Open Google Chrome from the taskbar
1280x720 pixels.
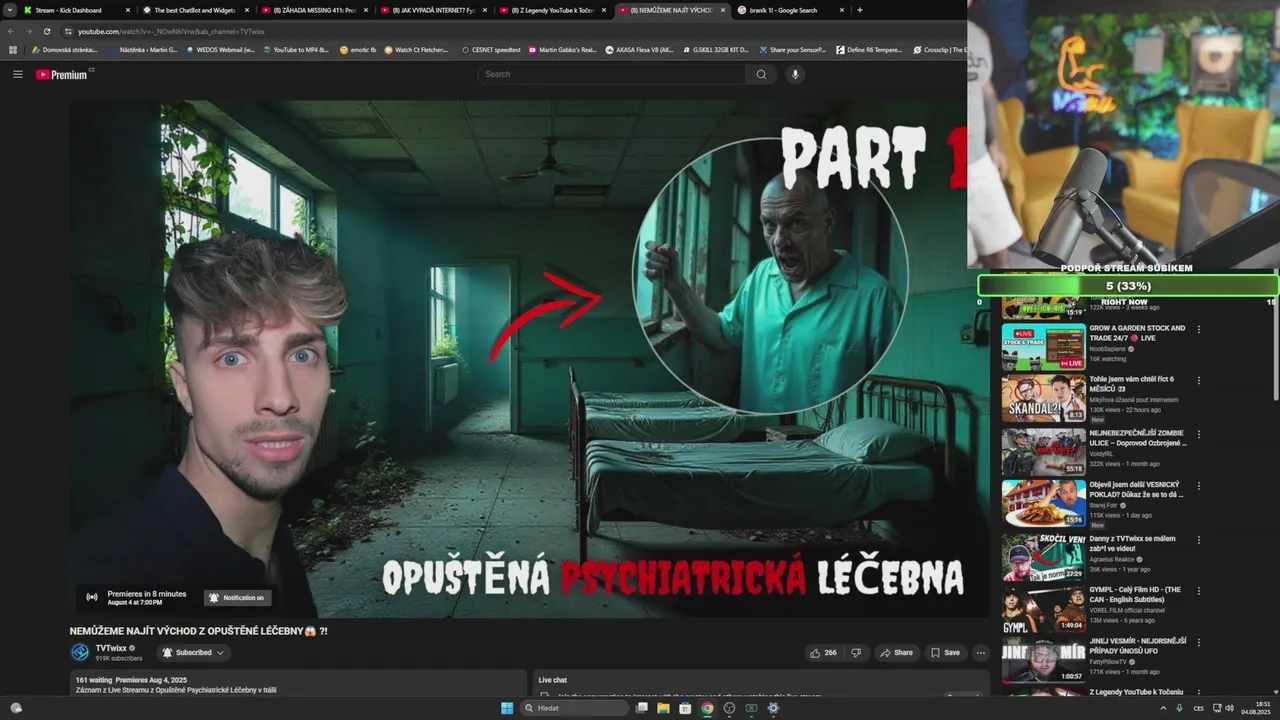tap(707, 708)
